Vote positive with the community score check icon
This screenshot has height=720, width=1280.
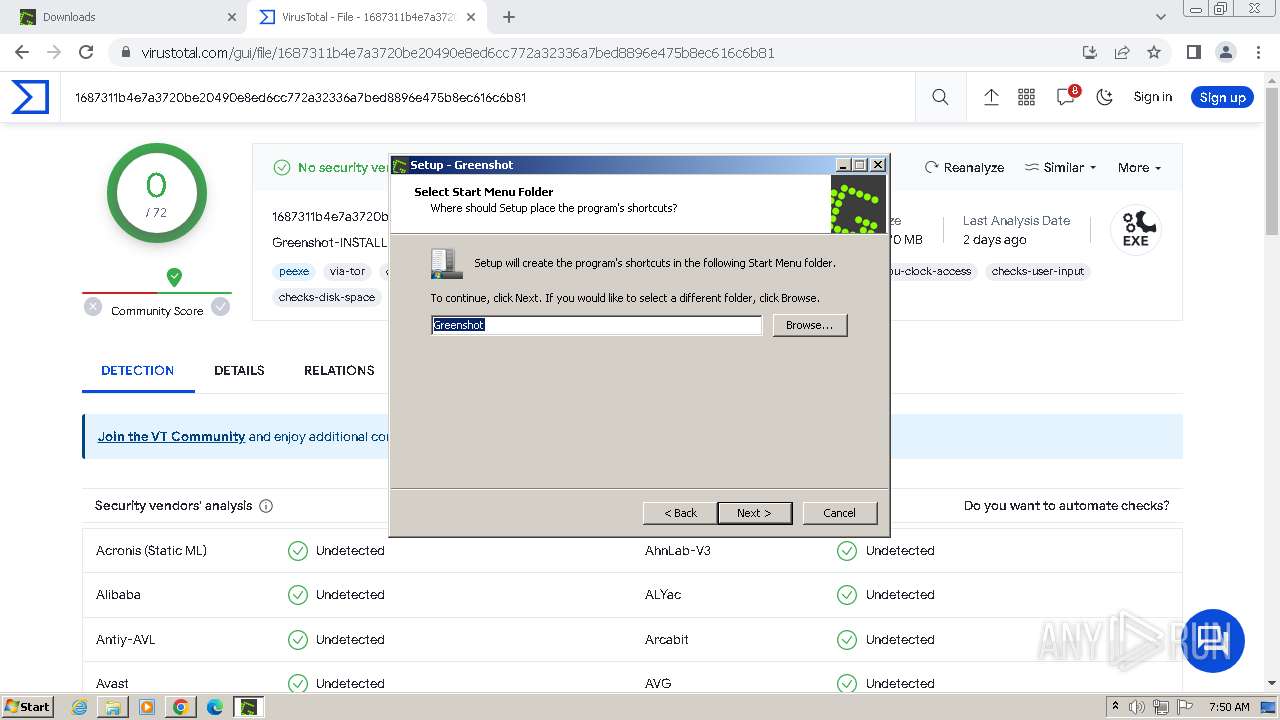pos(221,307)
